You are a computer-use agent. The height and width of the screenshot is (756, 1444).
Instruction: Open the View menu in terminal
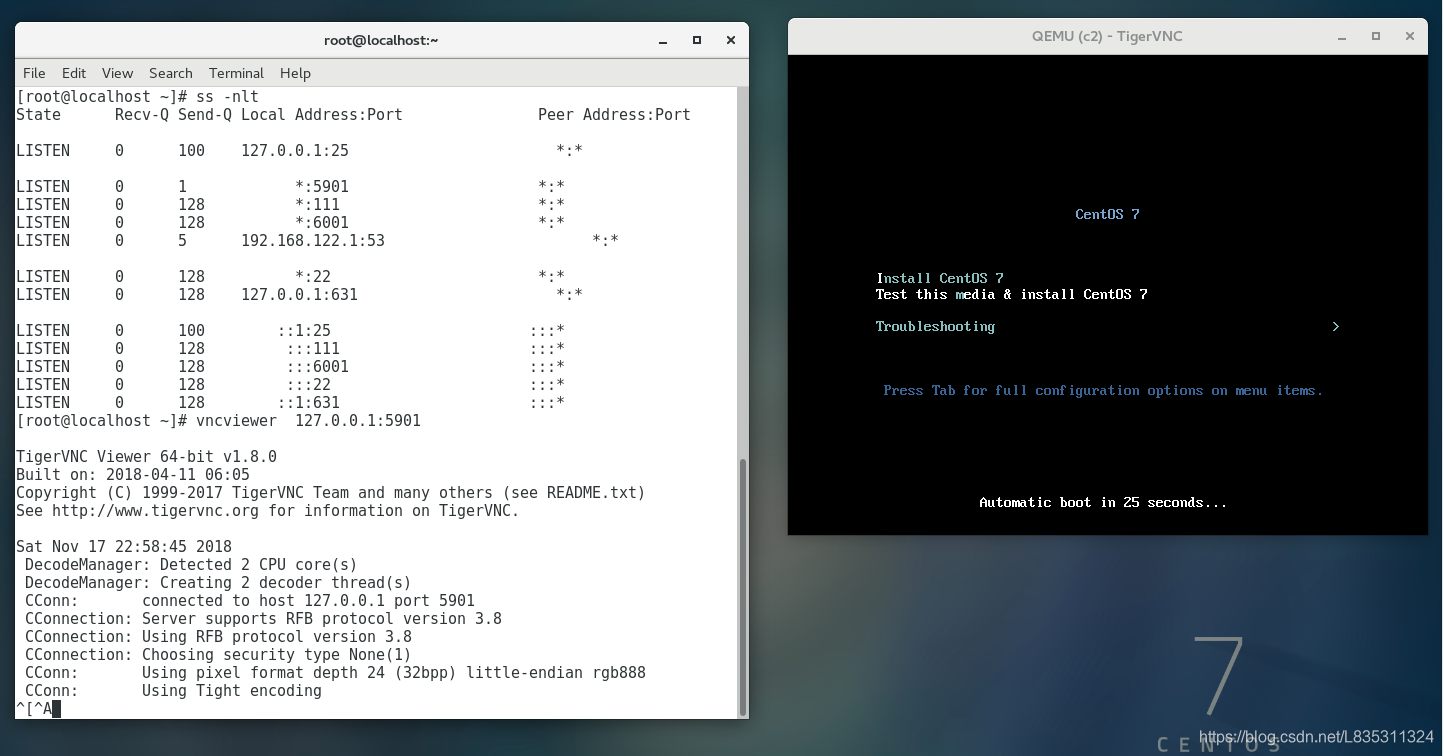coord(117,73)
